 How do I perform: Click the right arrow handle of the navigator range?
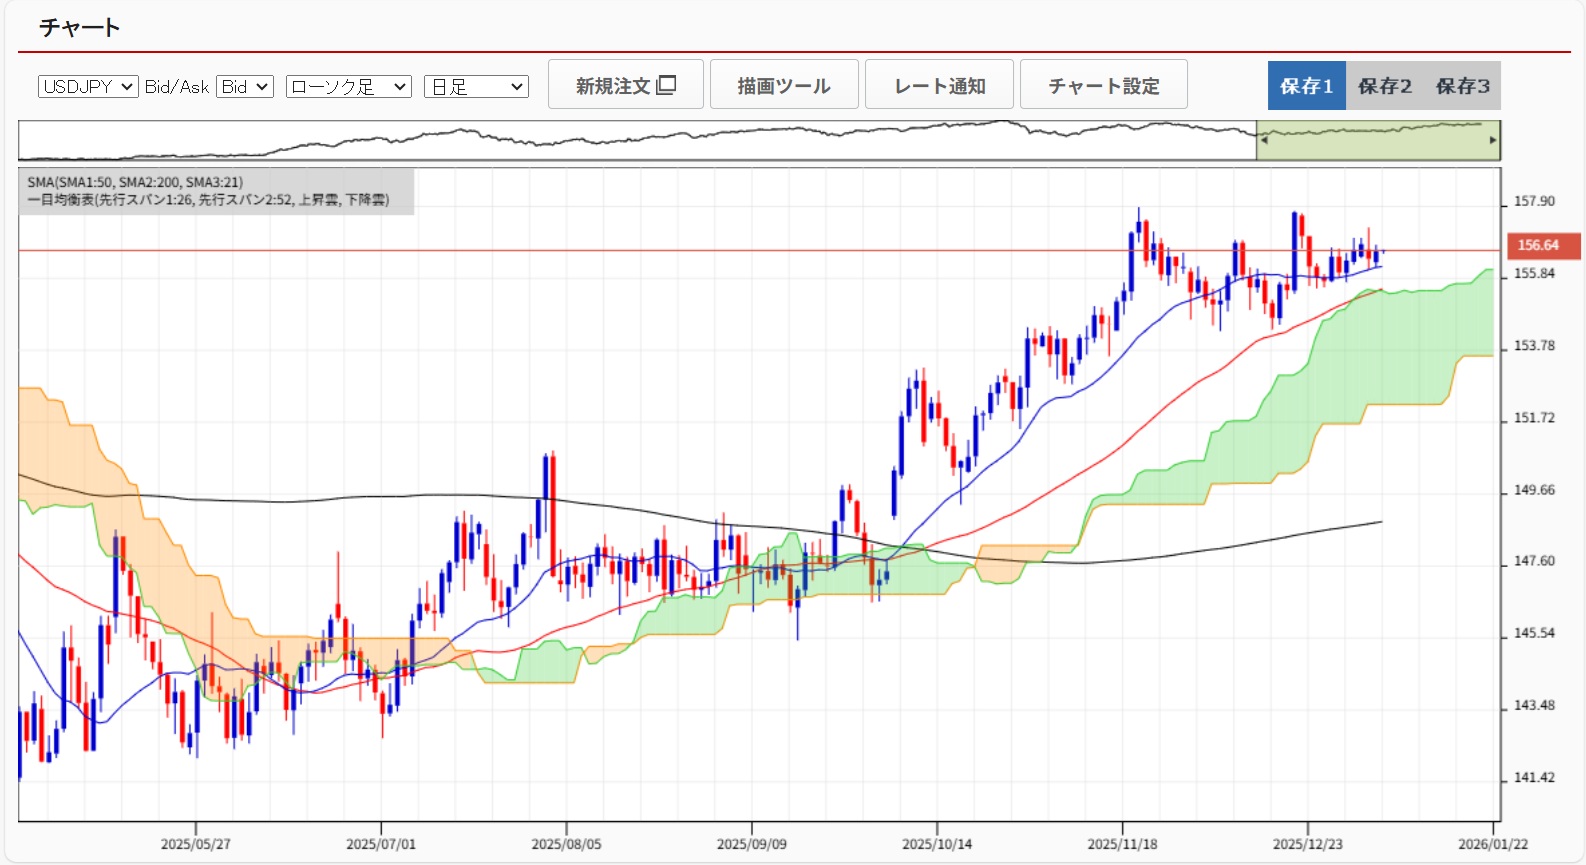coord(1493,140)
